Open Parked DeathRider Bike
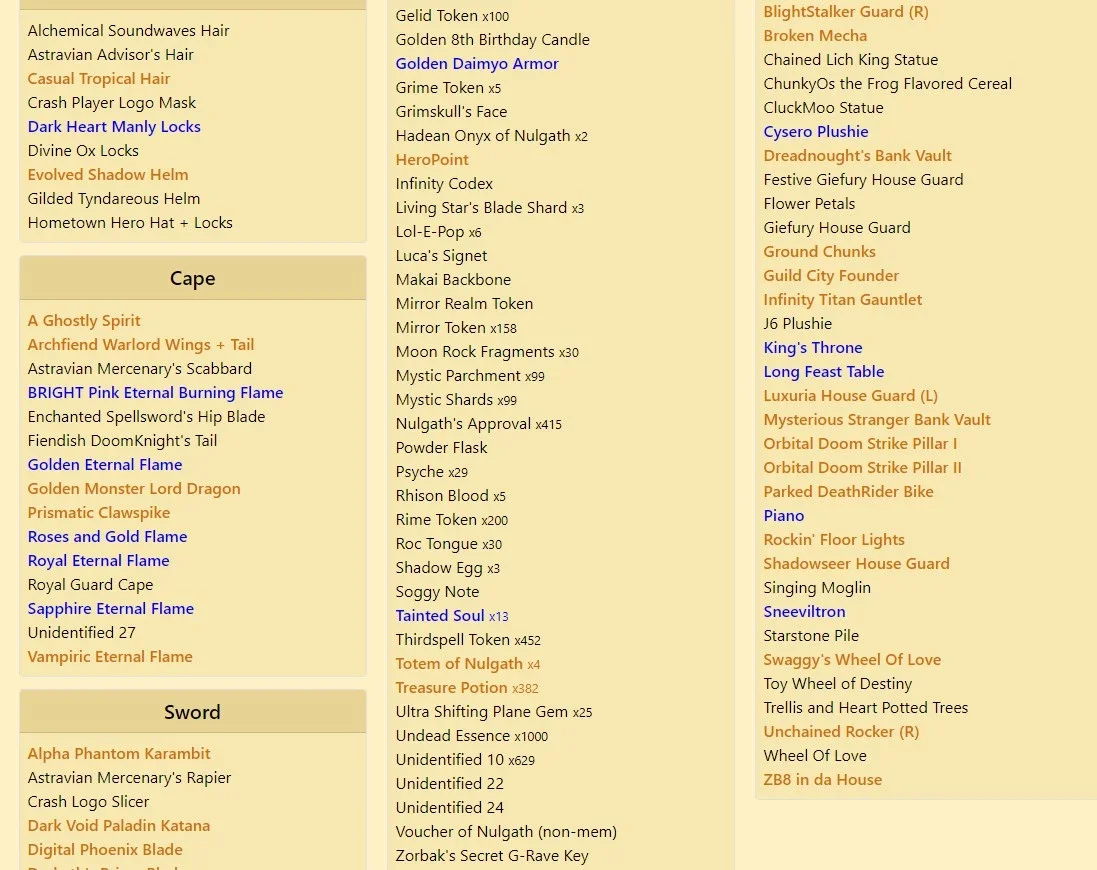Image resolution: width=1097 pixels, height=870 pixels. (x=848, y=492)
